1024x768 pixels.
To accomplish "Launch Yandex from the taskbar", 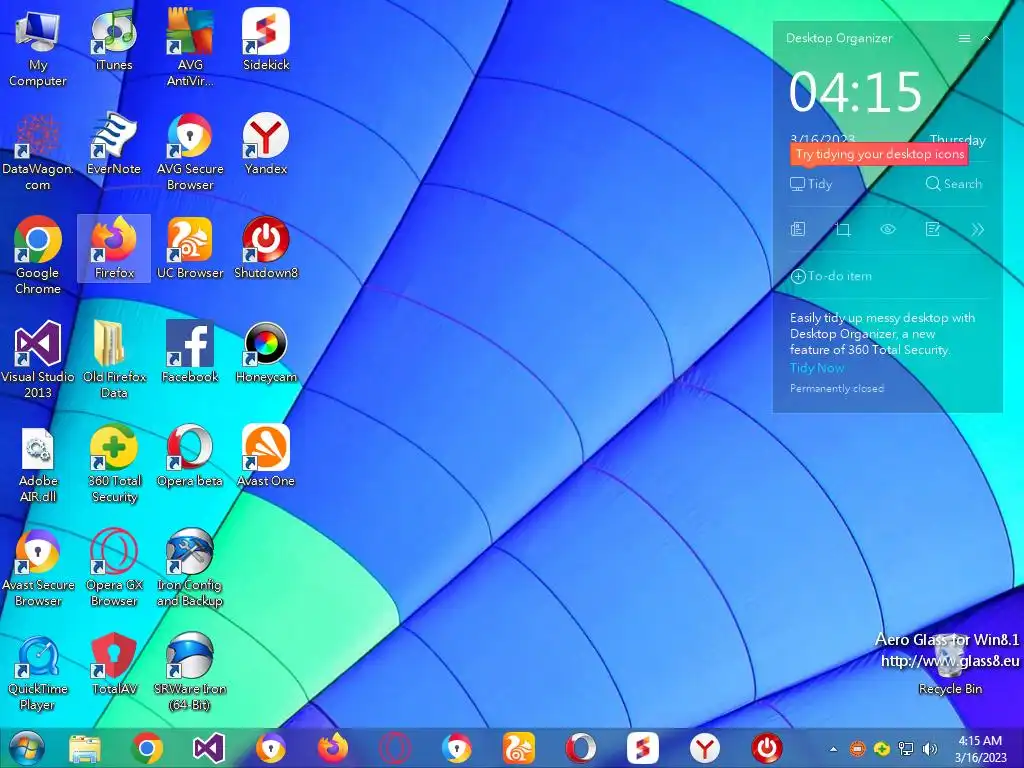I will pyautogui.click(x=705, y=748).
